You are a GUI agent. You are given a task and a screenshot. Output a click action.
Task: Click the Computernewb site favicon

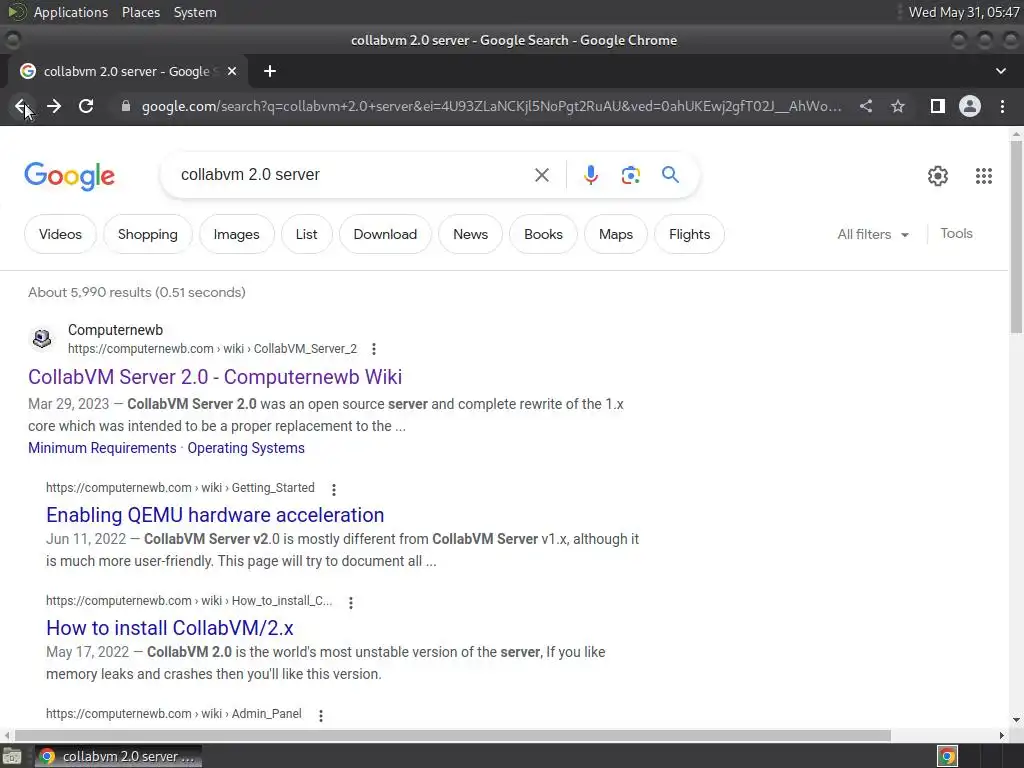click(x=42, y=338)
